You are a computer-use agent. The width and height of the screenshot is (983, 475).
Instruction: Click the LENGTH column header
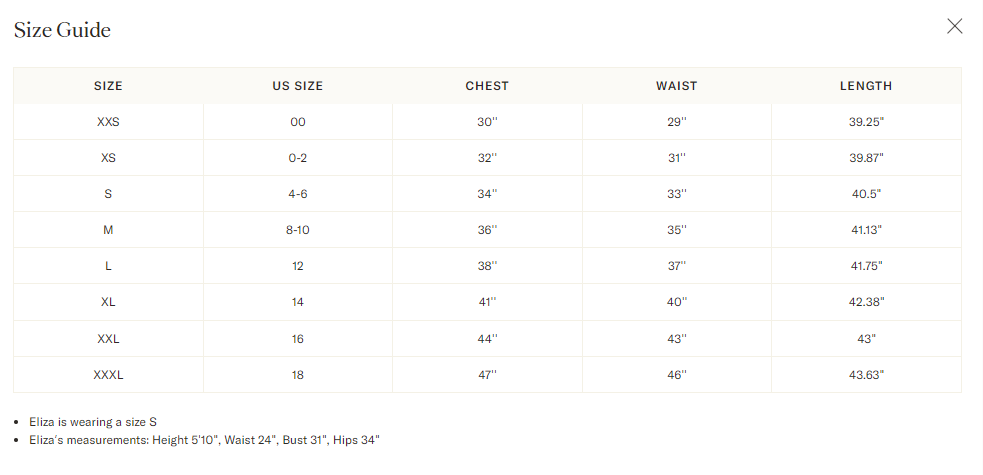866,86
